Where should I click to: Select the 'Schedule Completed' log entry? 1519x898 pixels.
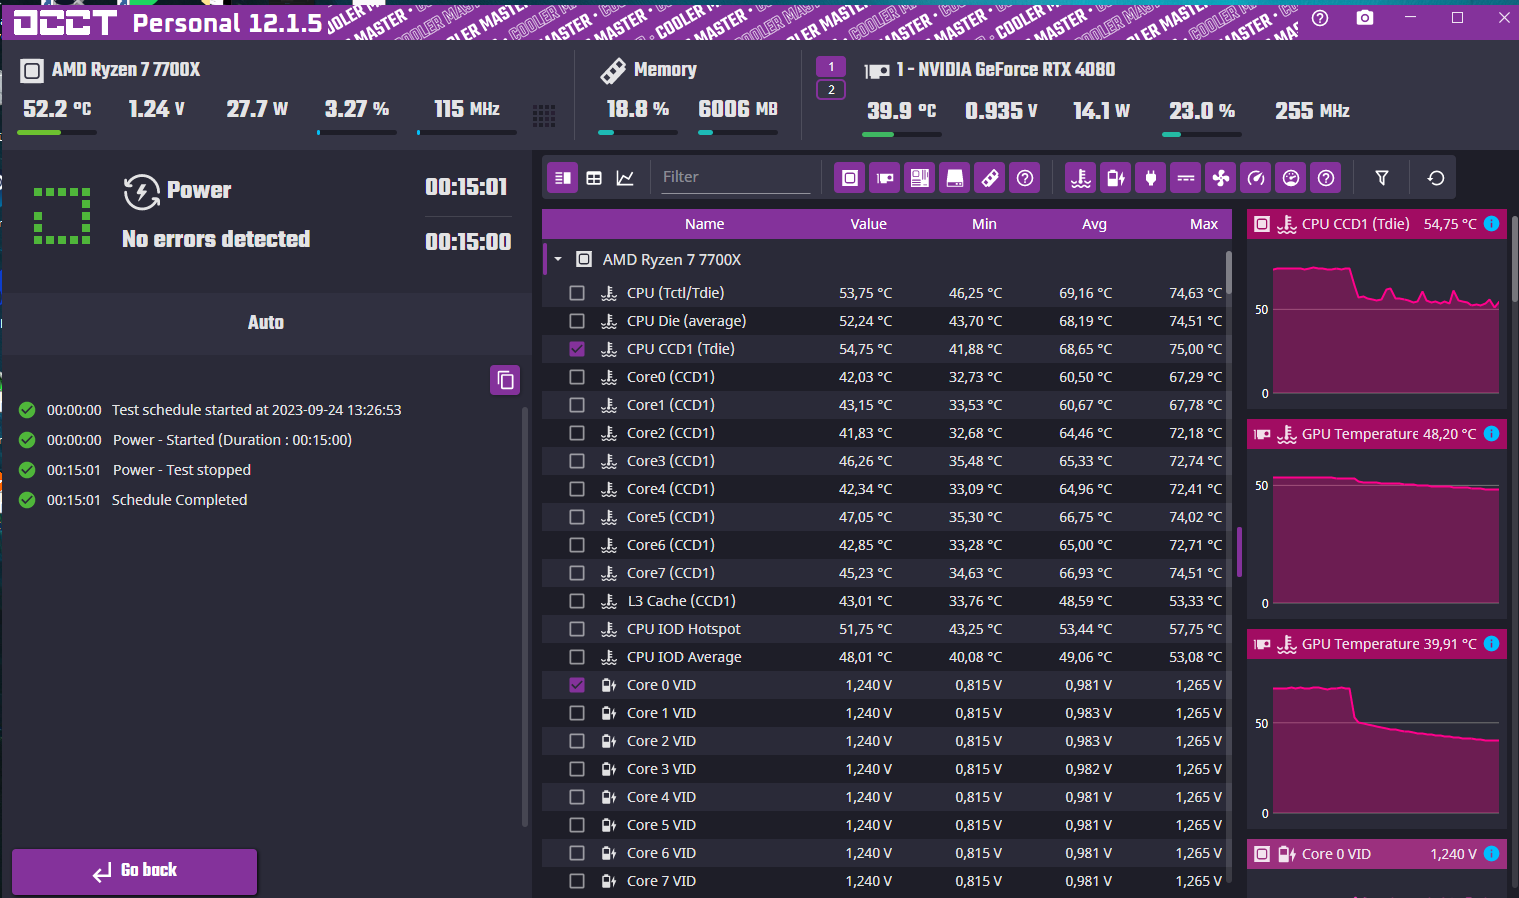[179, 500]
